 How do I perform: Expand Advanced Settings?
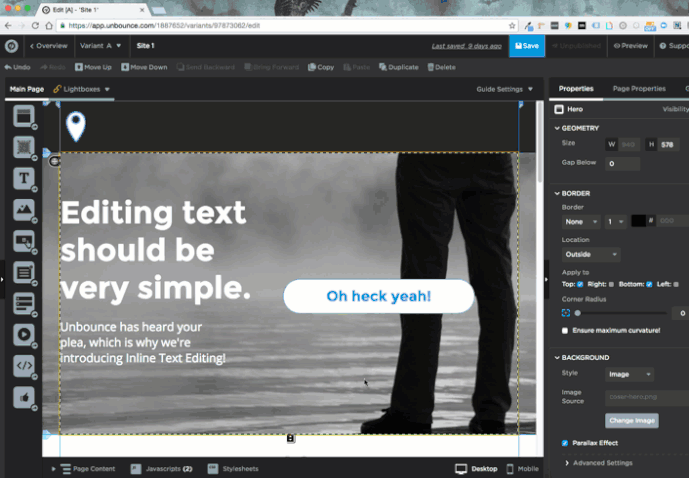click(598, 463)
